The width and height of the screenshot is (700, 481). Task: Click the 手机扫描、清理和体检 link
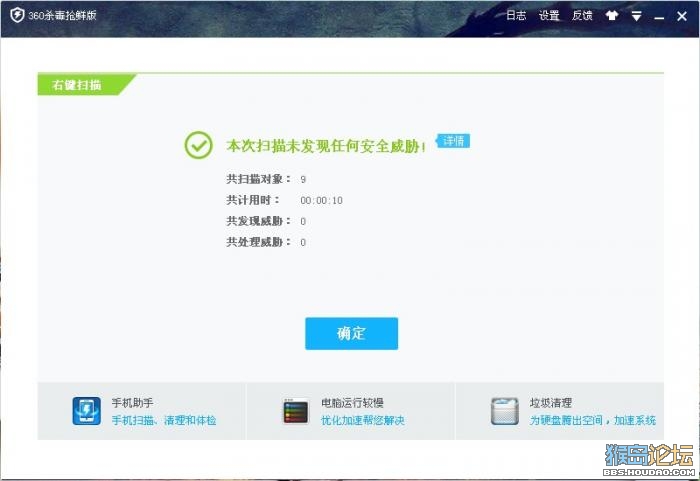tap(164, 420)
